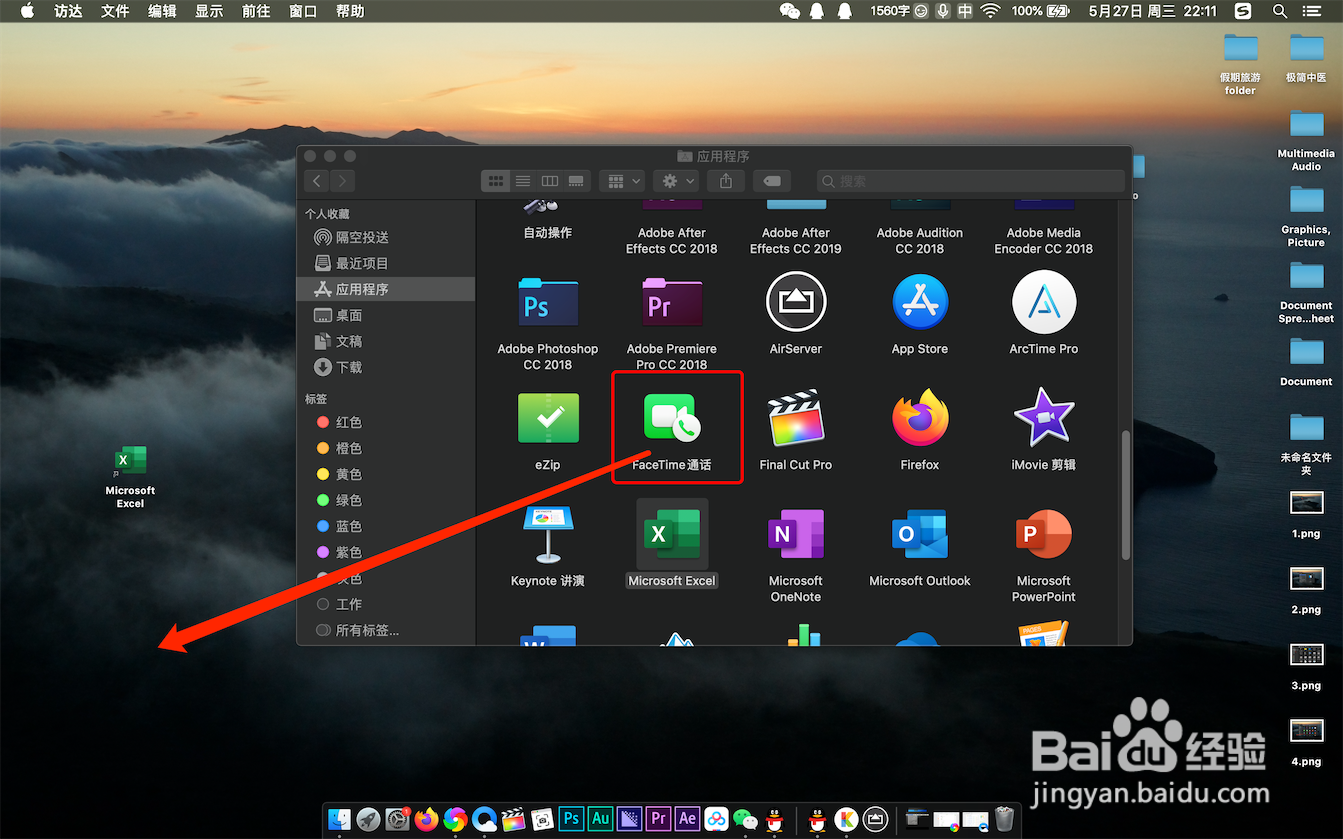Click the 搜索 search field in Finder

click(x=970, y=181)
